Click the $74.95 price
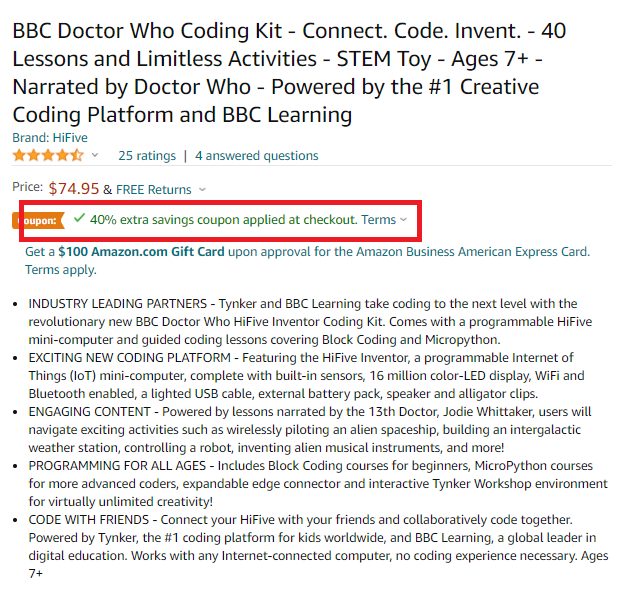Screen dimensions: 627x599 click(x=74, y=189)
